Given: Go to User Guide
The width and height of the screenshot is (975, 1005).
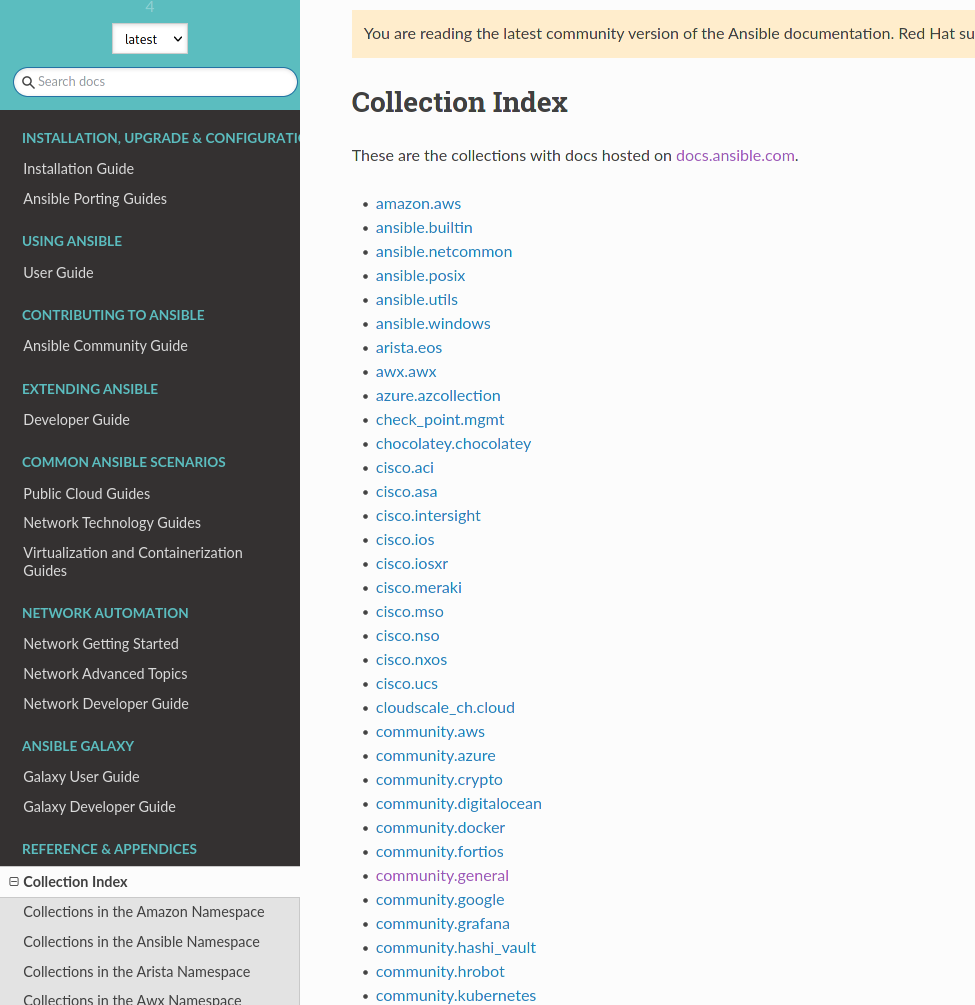Looking at the screenshot, I should pyautogui.click(x=58, y=272).
